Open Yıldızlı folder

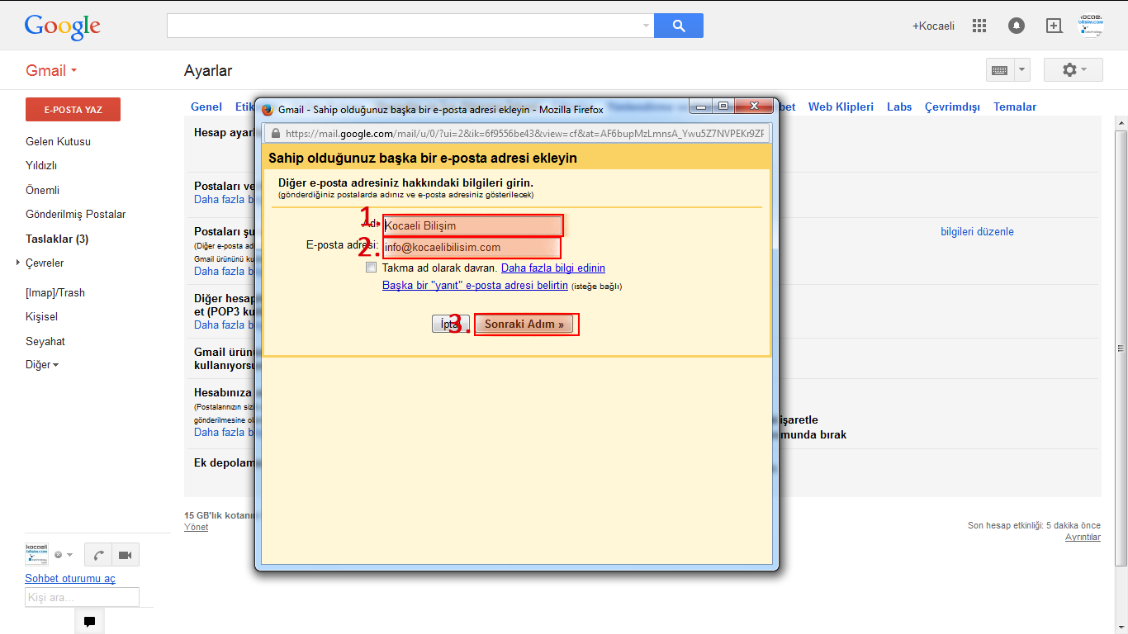pos(41,166)
